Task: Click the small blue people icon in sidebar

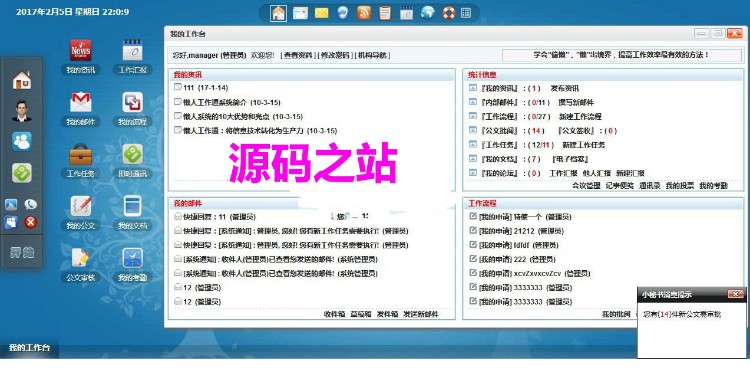Action: (11, 222)
